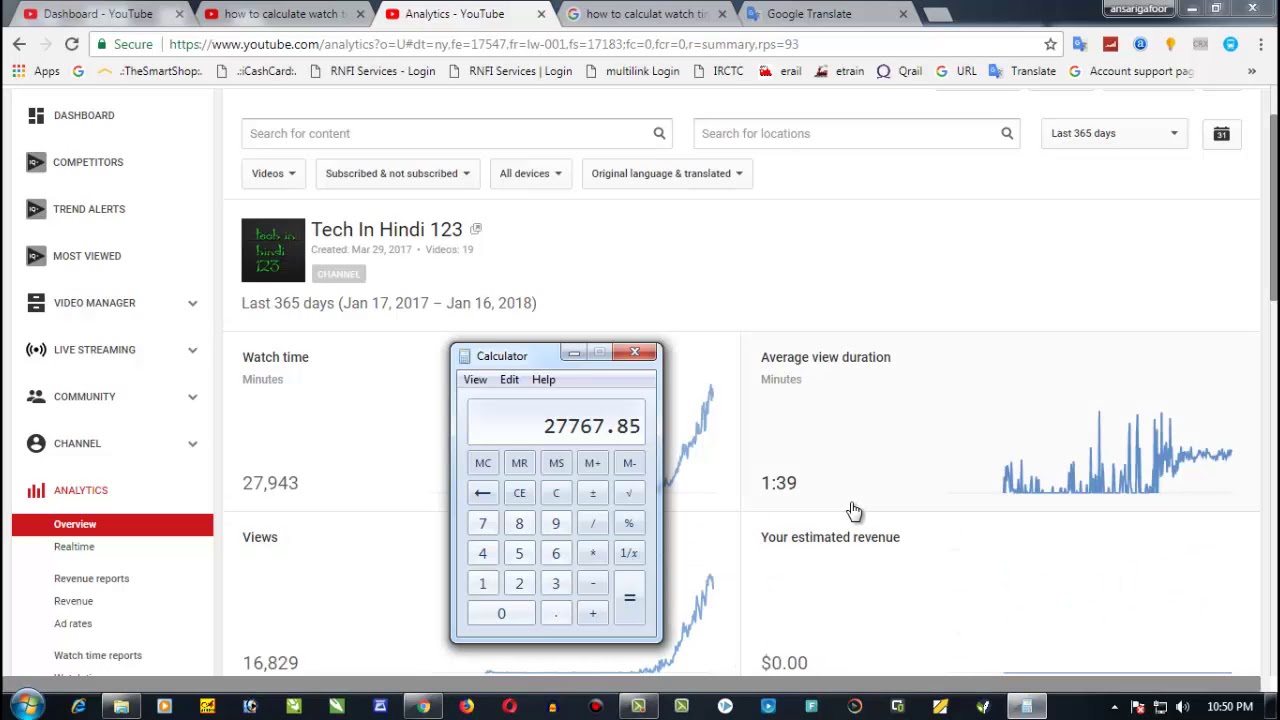Open the calculator Help menu
Screen dimensions: 1280x720
[x=543, y=379]
